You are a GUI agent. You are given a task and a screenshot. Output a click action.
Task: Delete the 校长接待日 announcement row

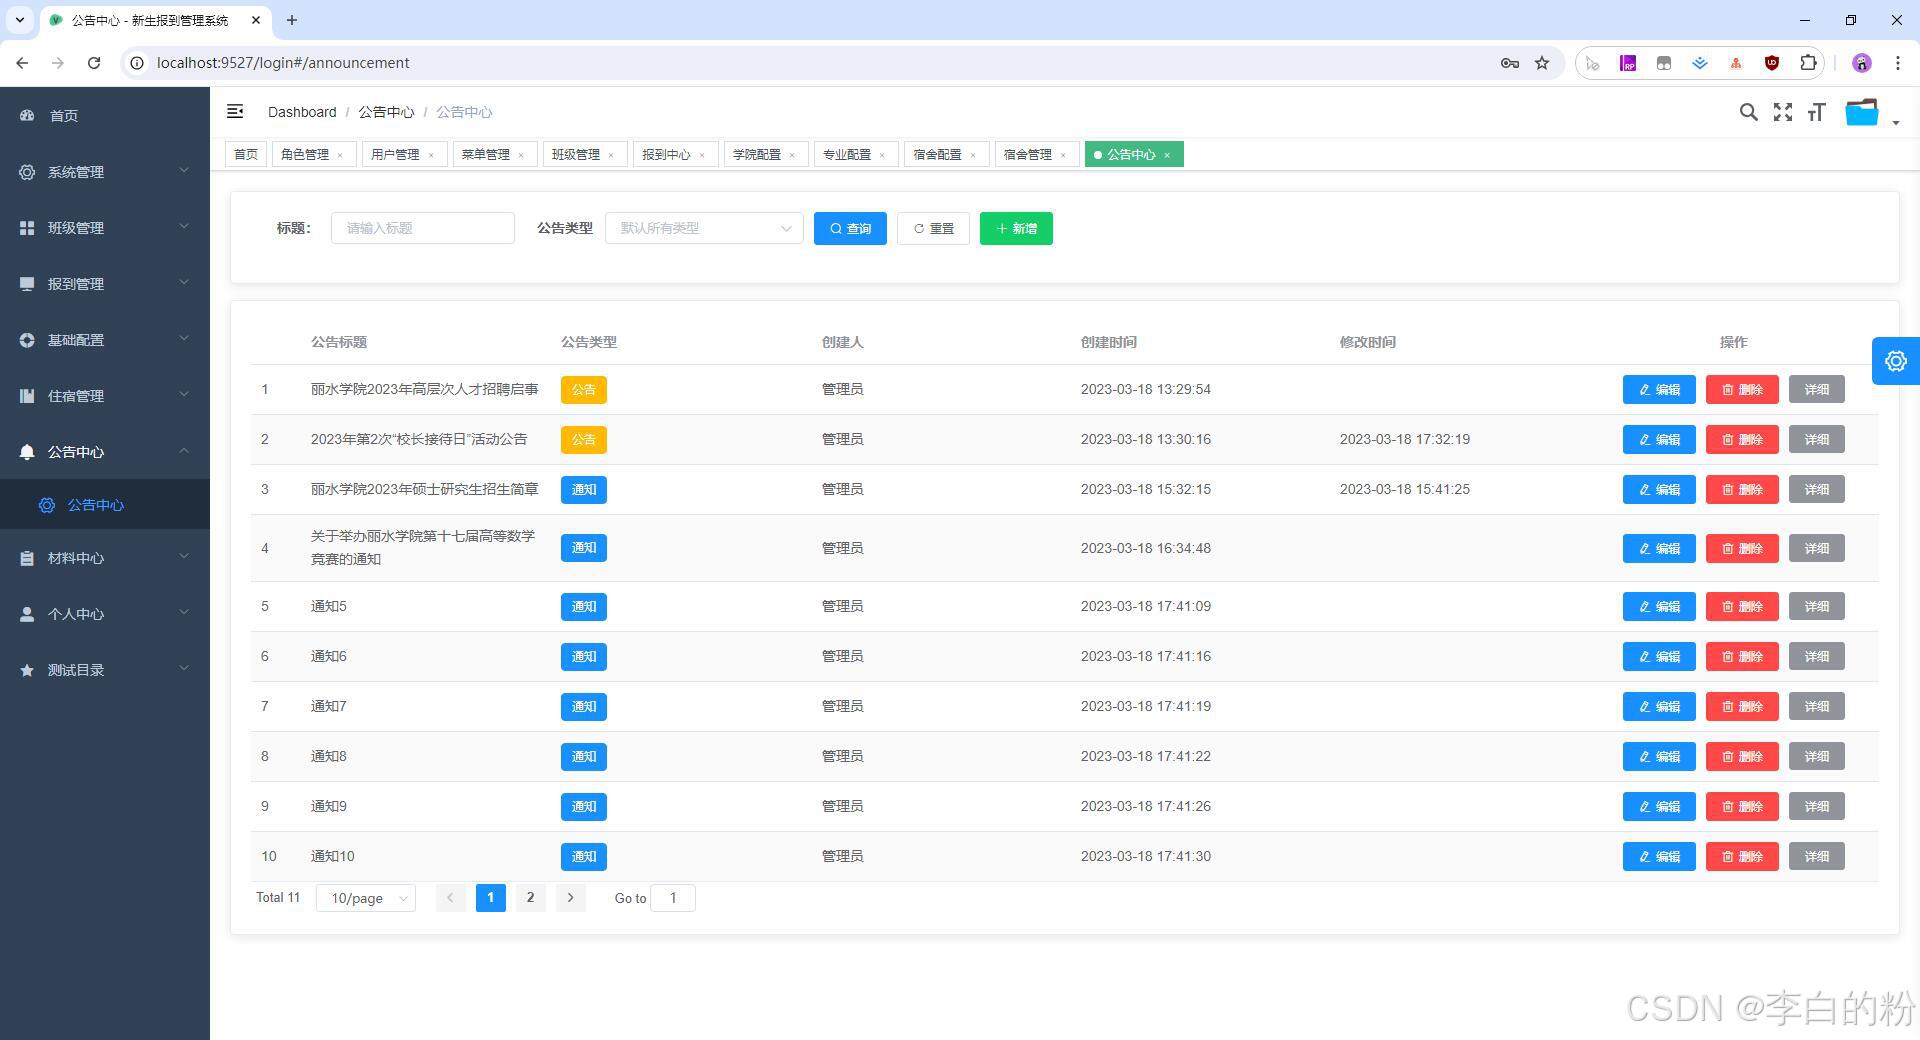click(1742, 440)
